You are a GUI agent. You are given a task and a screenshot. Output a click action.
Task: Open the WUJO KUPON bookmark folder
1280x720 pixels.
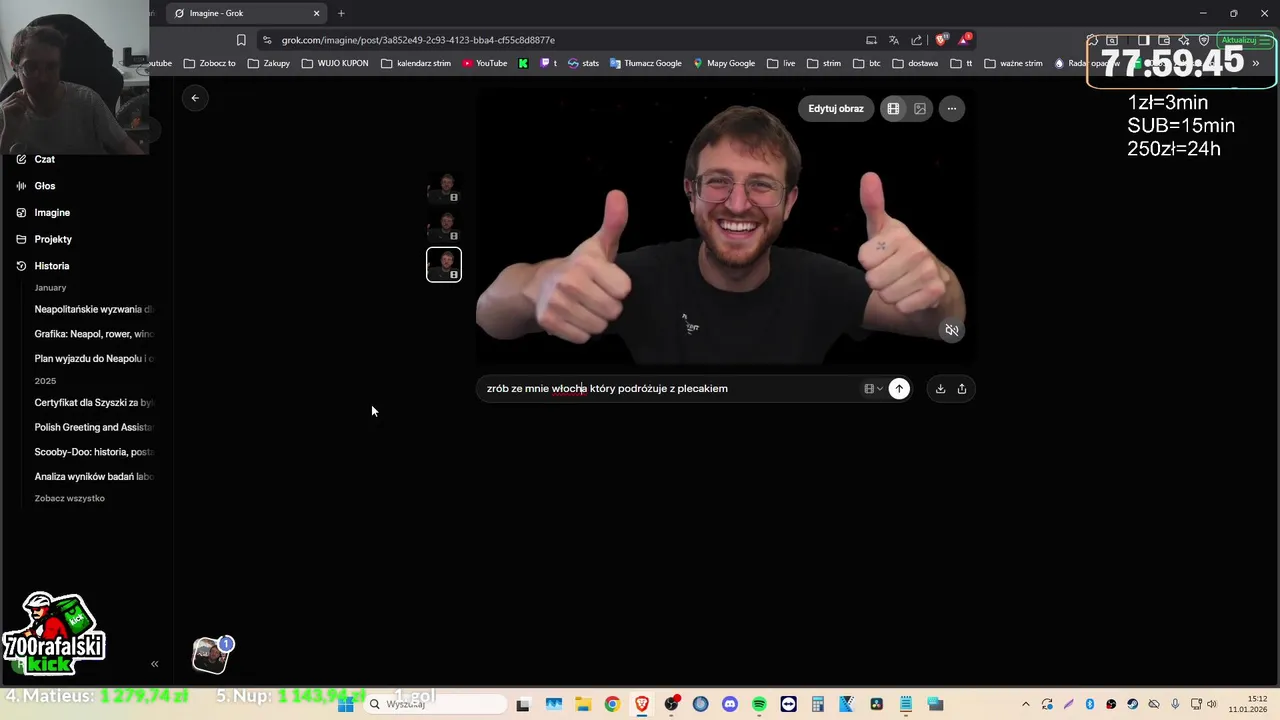(335, 63)
